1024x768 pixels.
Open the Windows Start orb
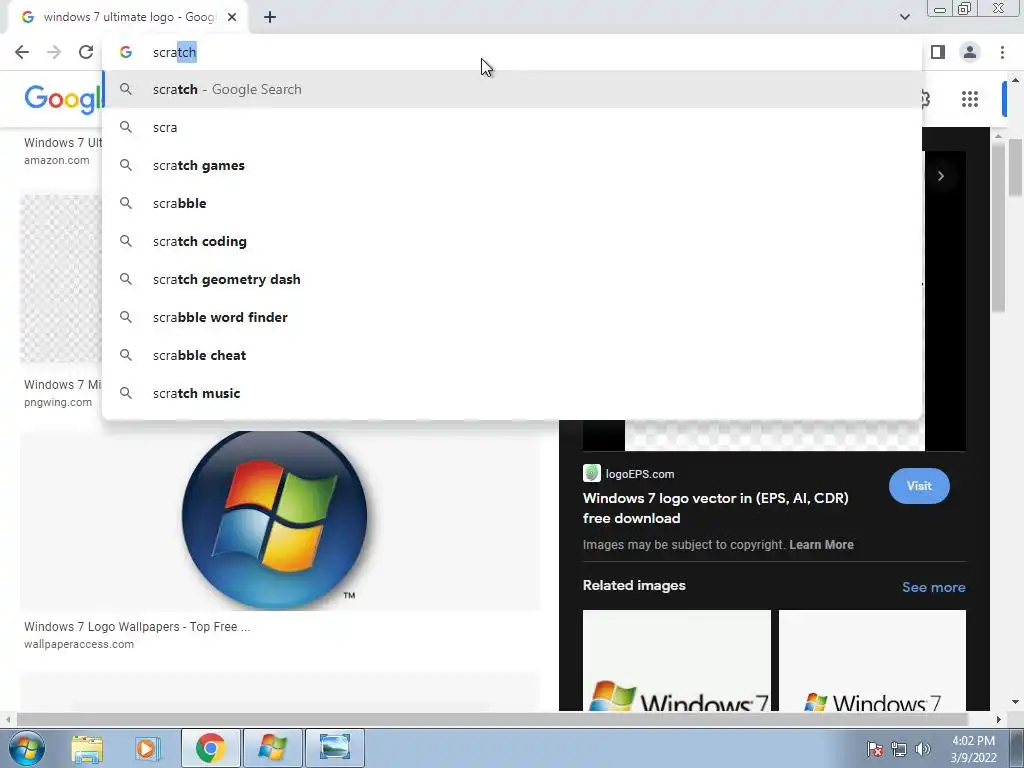pyautogui.click(x=26, y=748)
